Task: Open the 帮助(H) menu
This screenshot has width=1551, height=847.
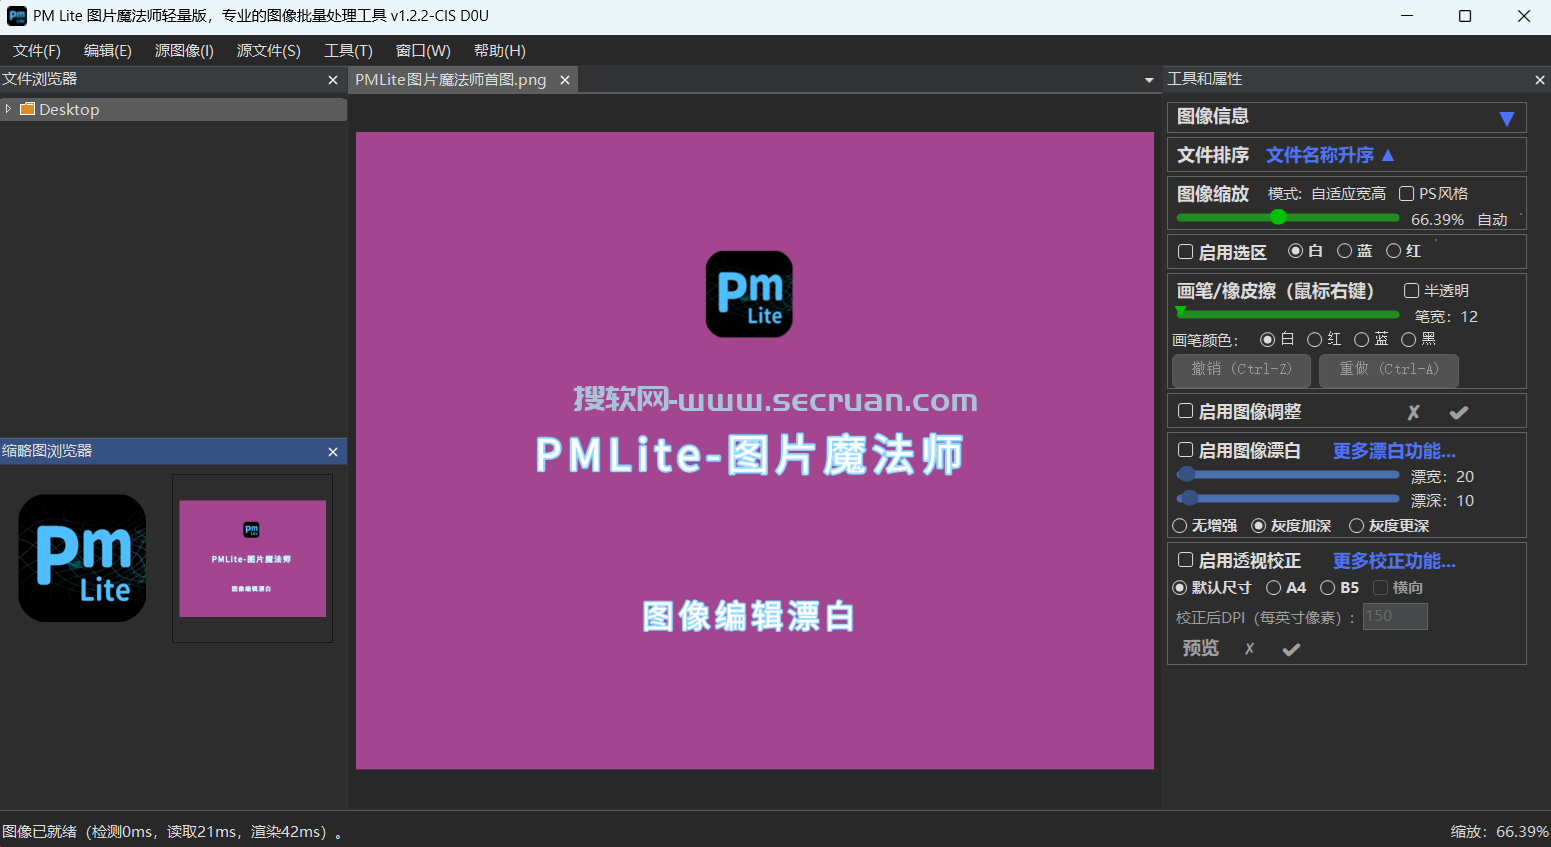Action: point(500,51)
